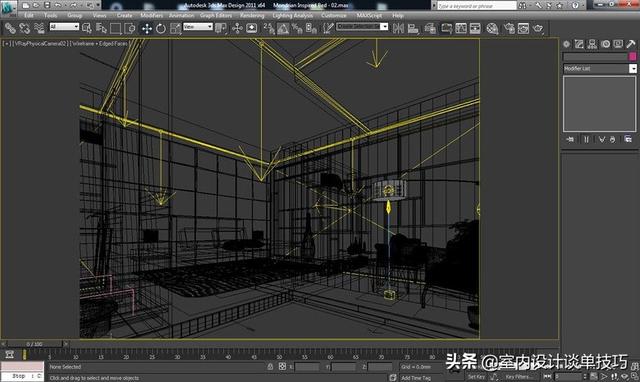Toggle Keyboard Shortcut Override
This screenshot has width=640, height=382.
pos(252,28)
